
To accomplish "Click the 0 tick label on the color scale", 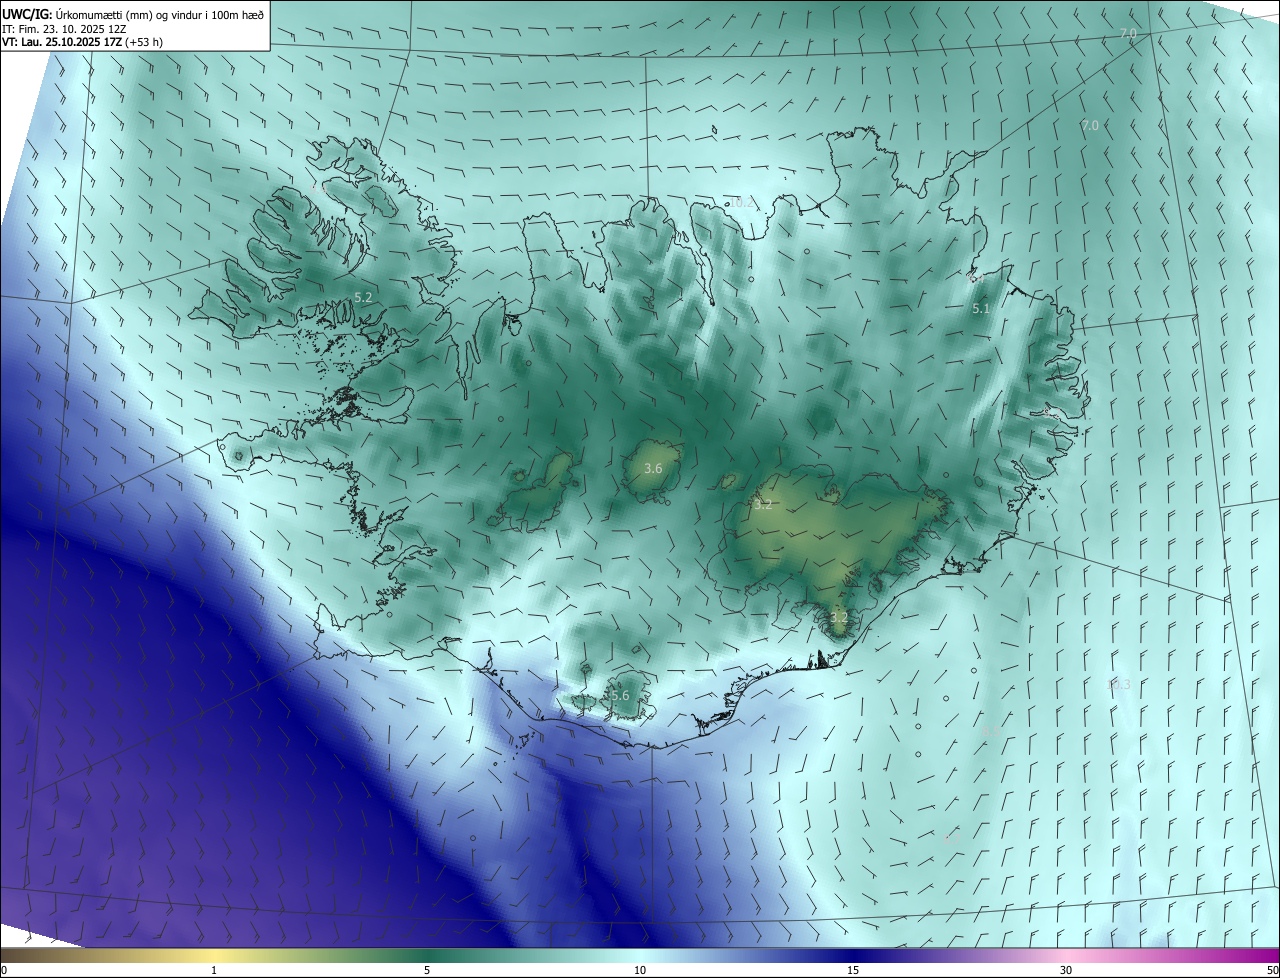I will click(x=4, y=970).
